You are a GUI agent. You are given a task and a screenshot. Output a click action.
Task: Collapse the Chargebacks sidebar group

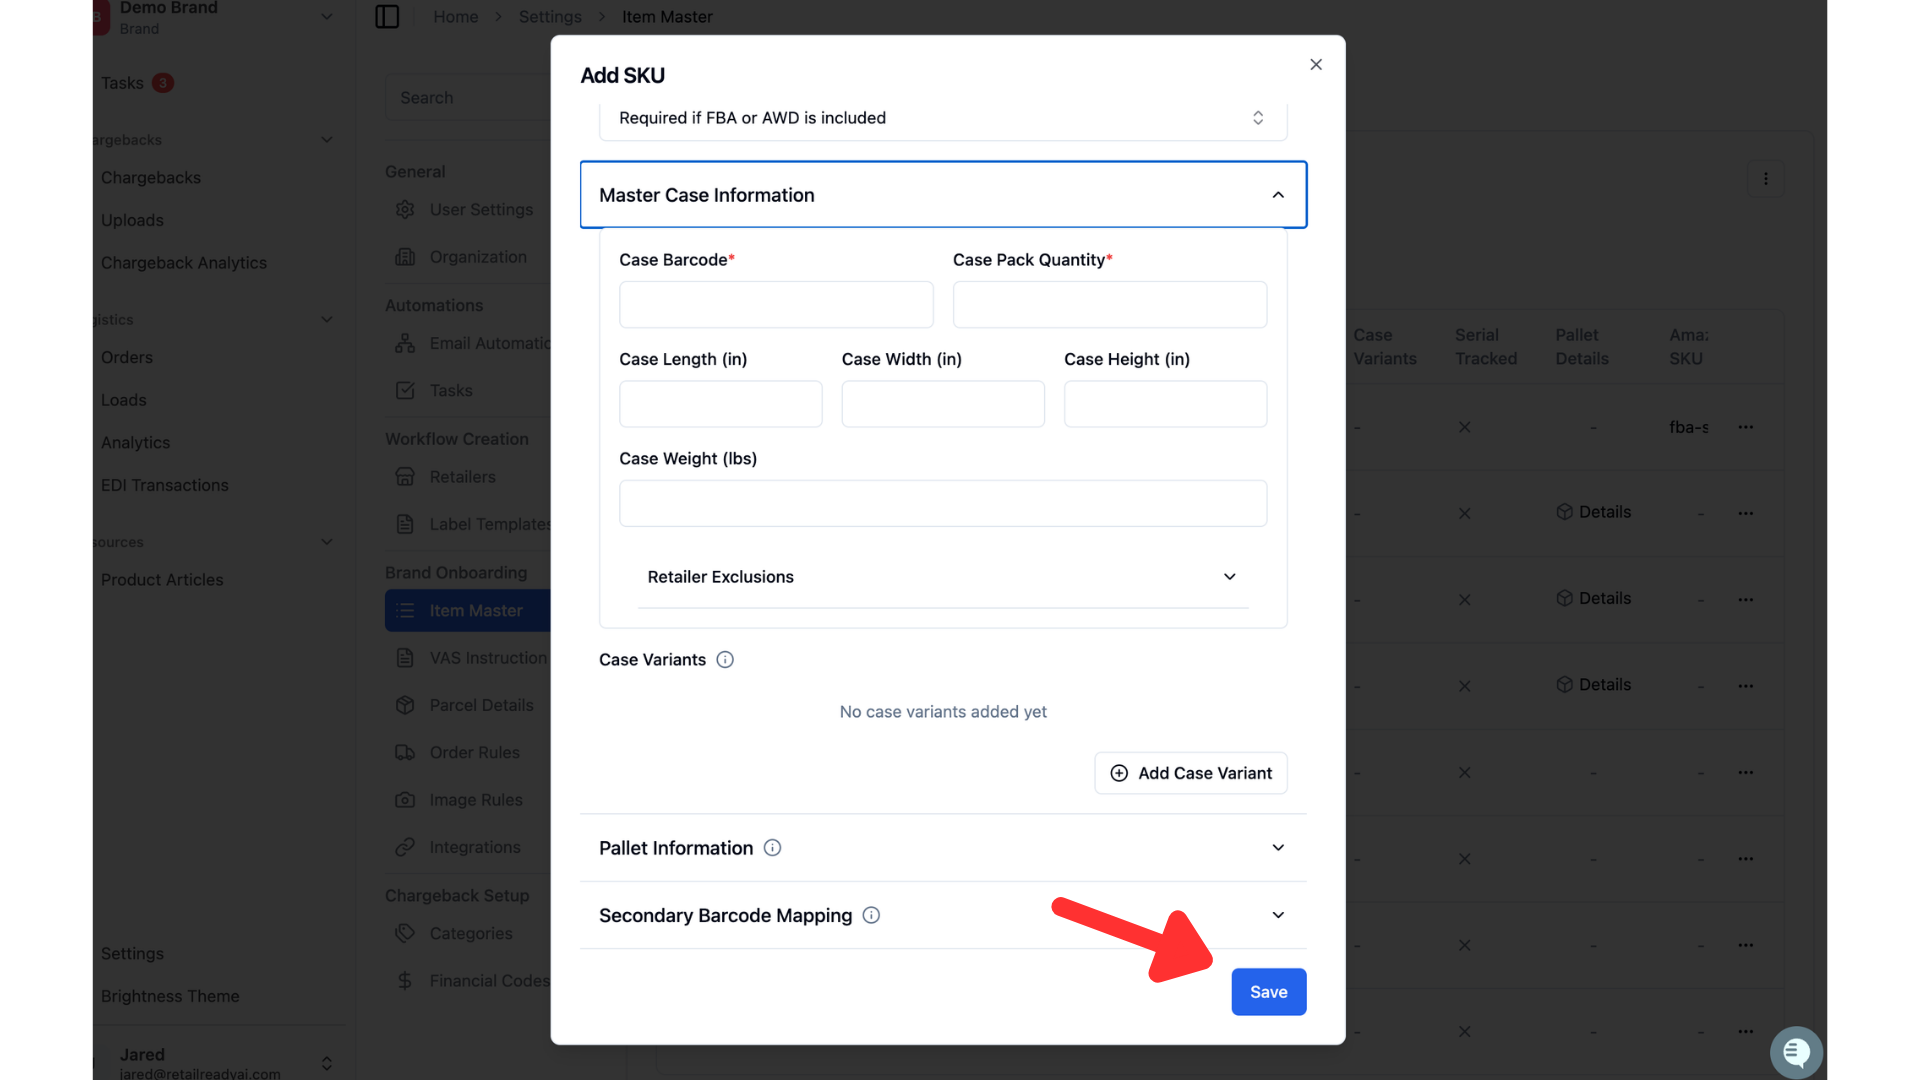click(x=326, y=140)
